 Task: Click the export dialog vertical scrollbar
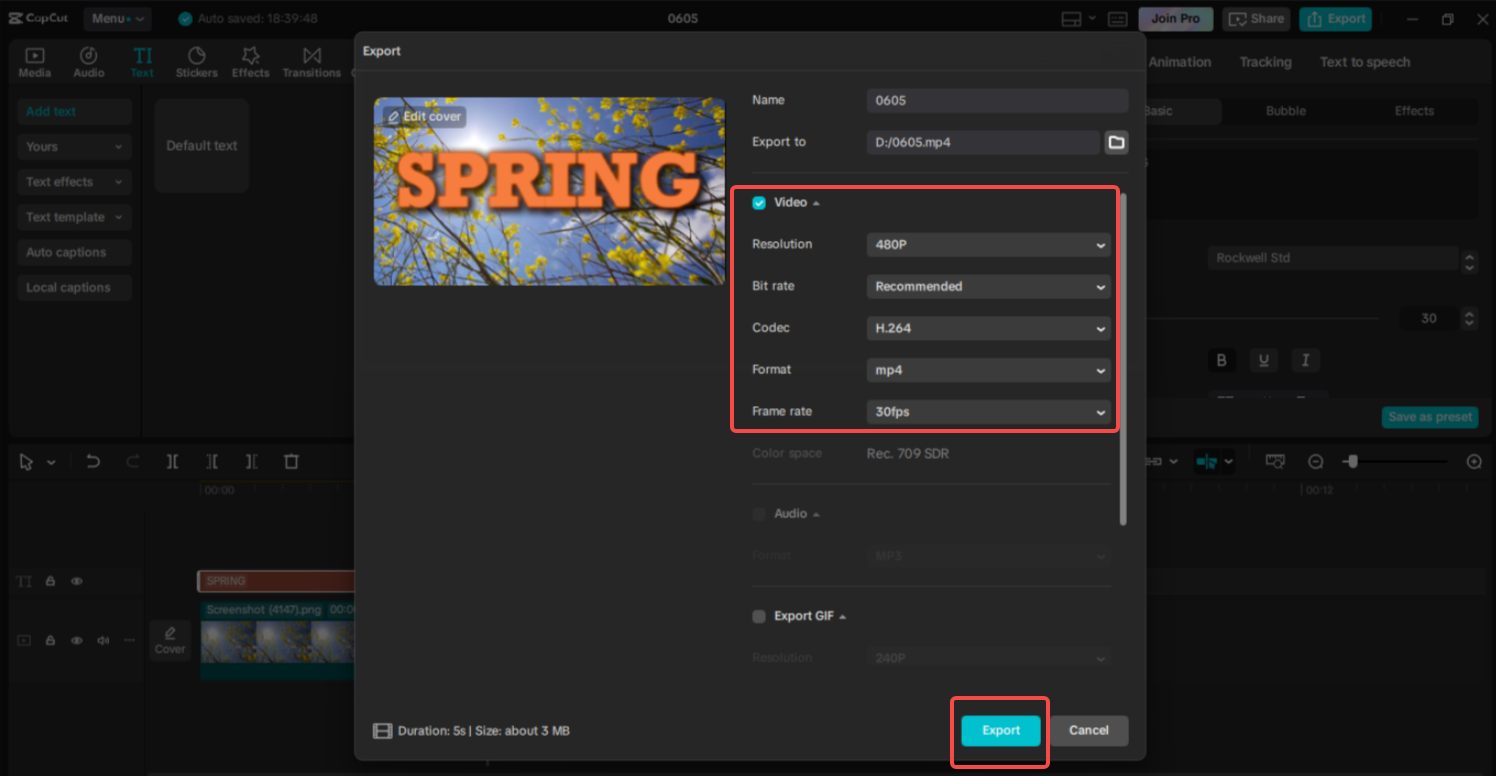point(1123,360)
